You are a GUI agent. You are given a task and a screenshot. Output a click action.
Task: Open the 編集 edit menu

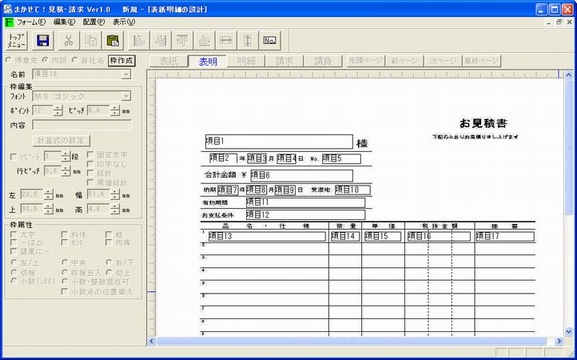64,22
